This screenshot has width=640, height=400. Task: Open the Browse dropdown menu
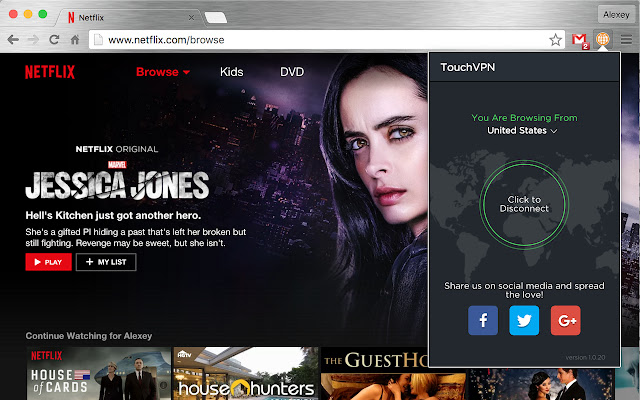tap(162, 72)
